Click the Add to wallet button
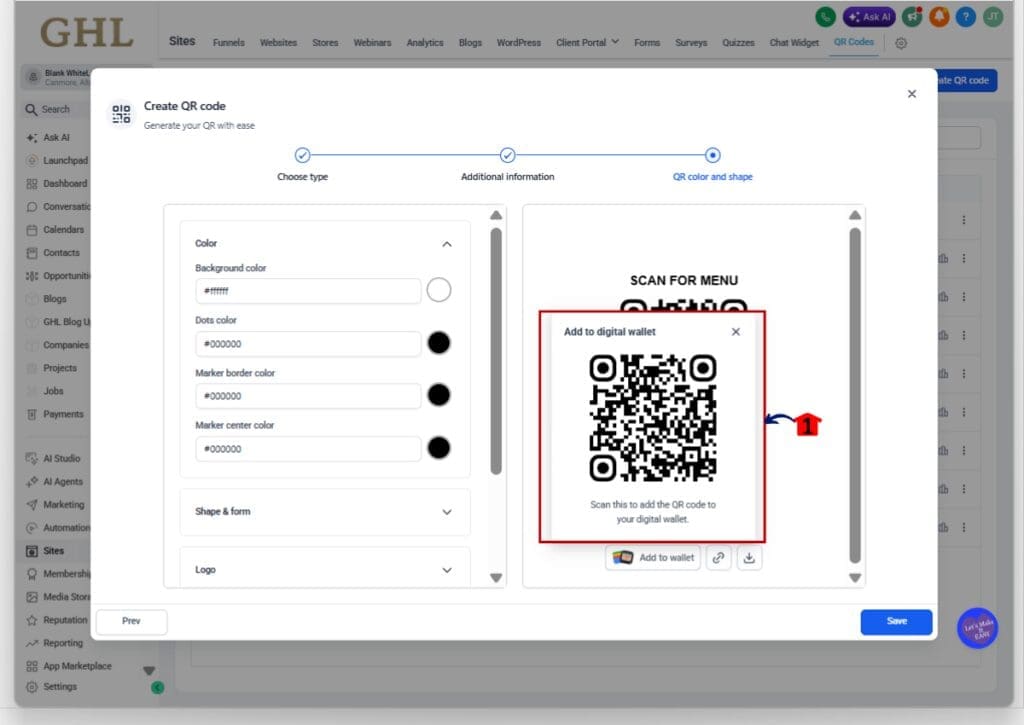This screenshot has height=725, width=1024. (x=652, y=558)
